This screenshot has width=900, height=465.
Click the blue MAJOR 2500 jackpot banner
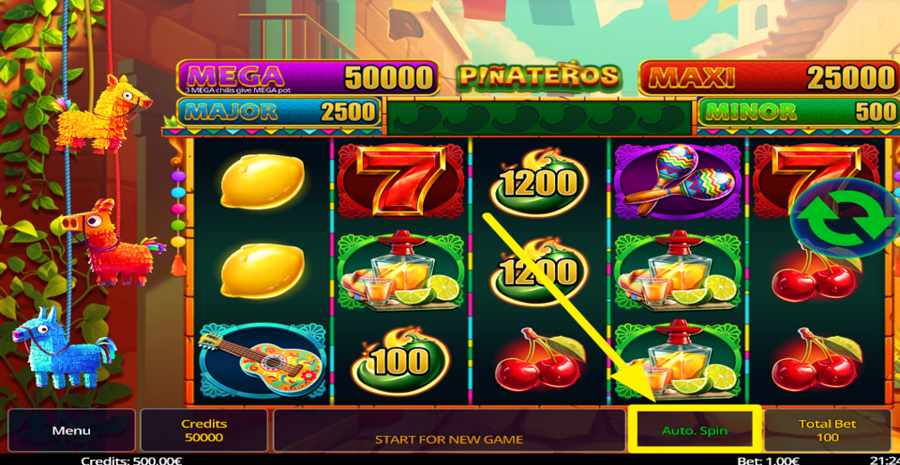click(x=278, y=112)
